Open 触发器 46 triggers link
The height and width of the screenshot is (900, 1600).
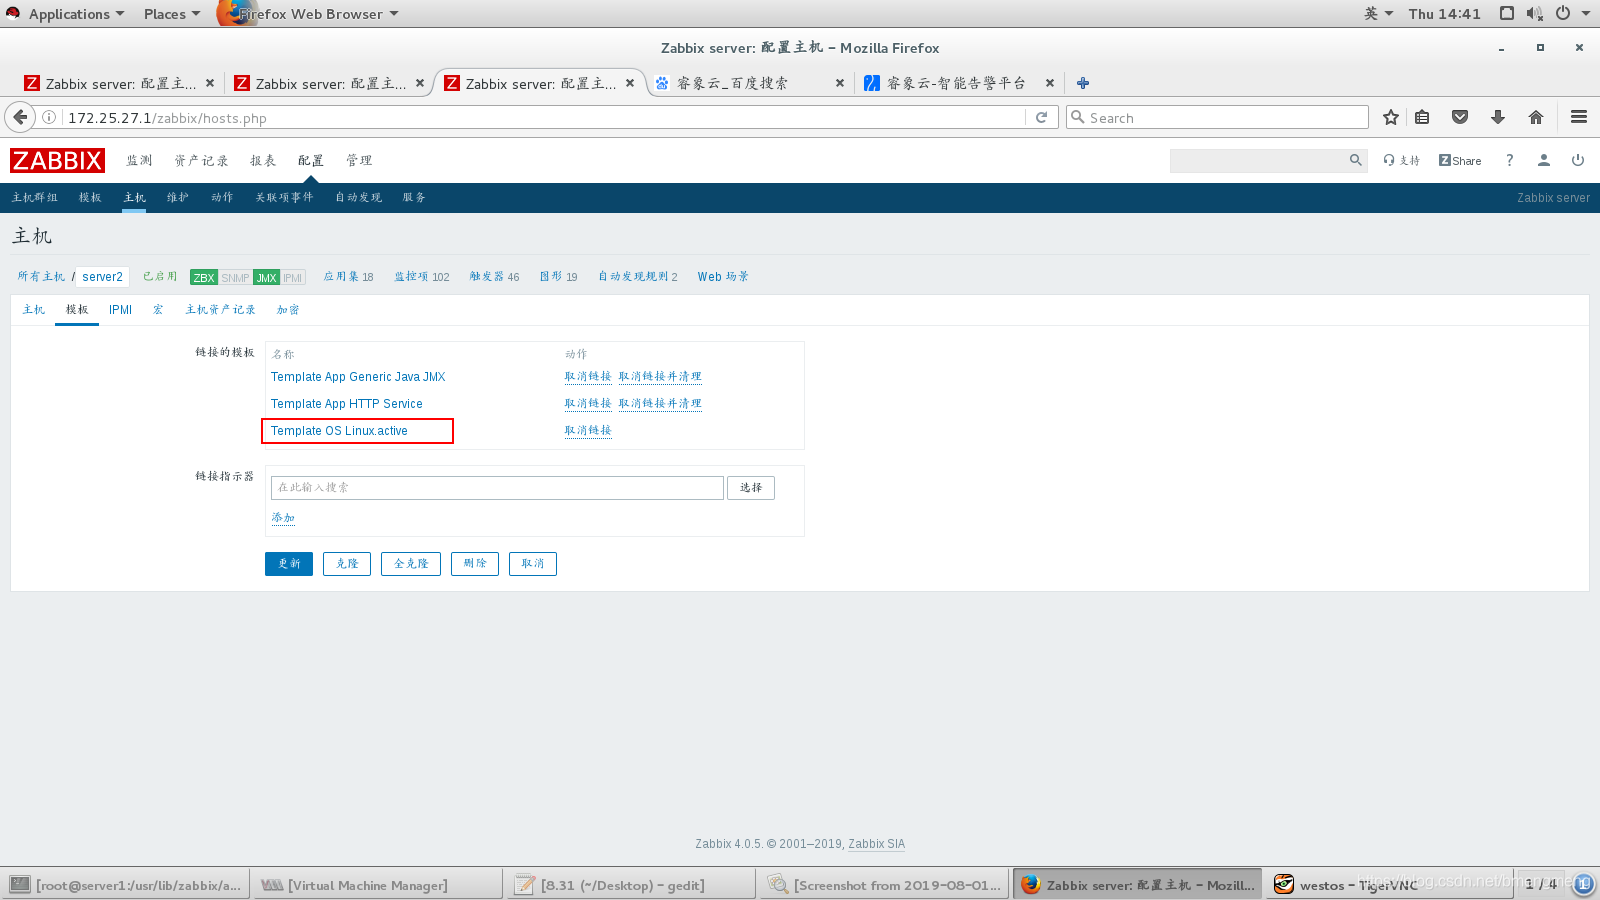click(494, 277)
